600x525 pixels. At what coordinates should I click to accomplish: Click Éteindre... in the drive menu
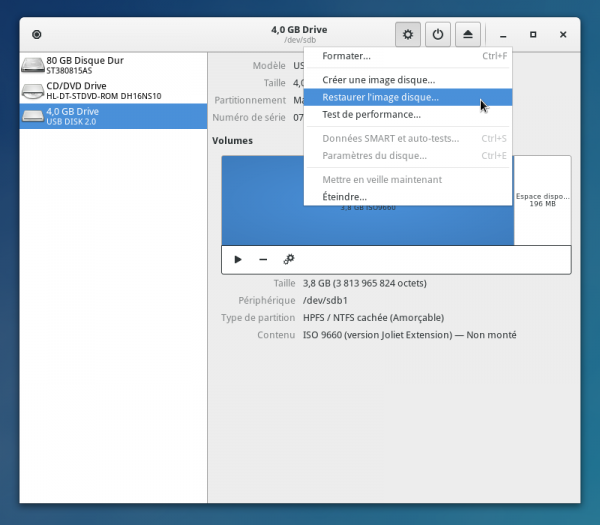[344, 197]
